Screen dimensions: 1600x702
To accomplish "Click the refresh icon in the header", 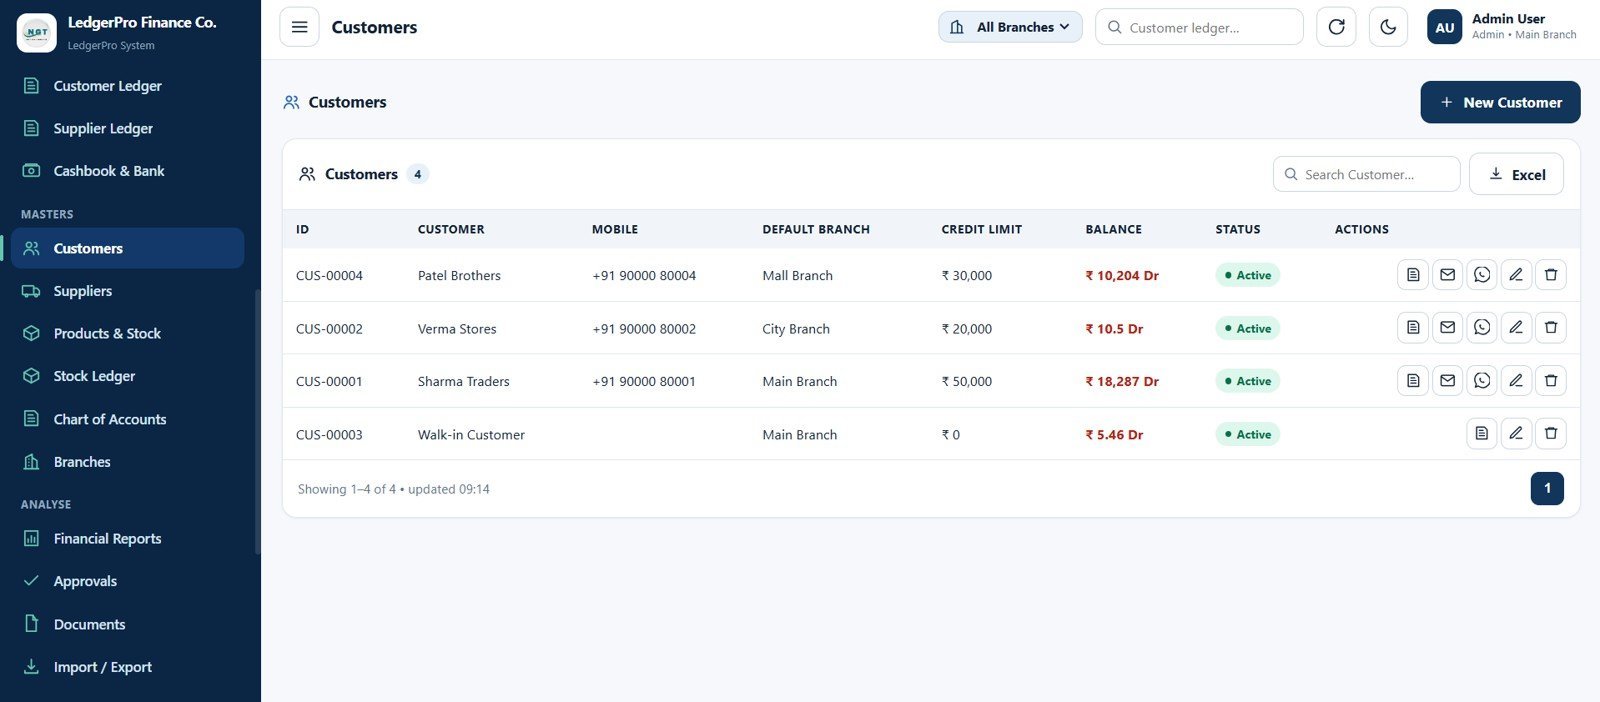I will 1336,27.
